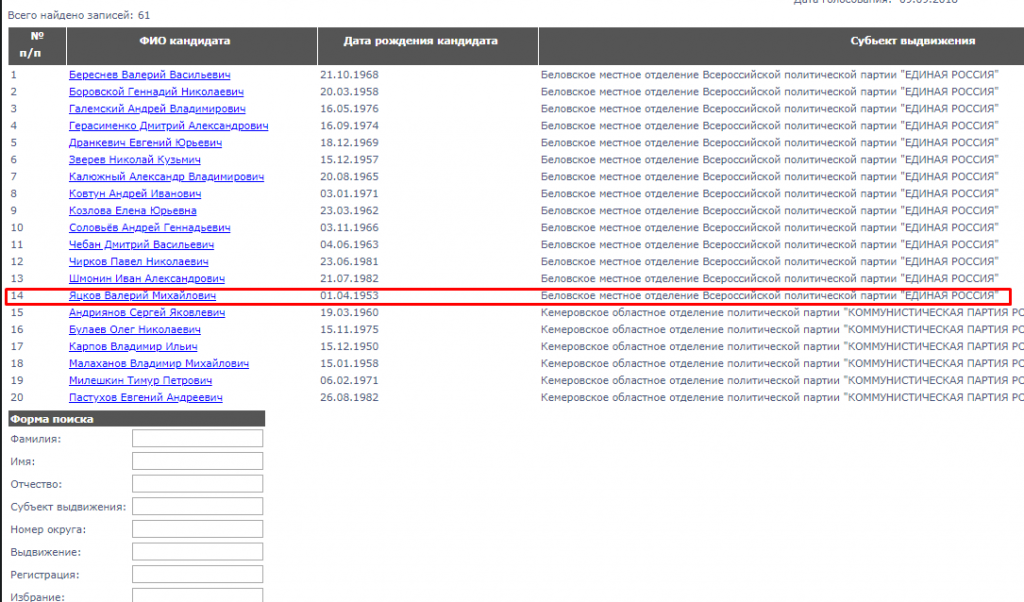The height and width of the screenshot is (602, 1024).
Task: Click the № п/п column header
Action: pos(37,46)
